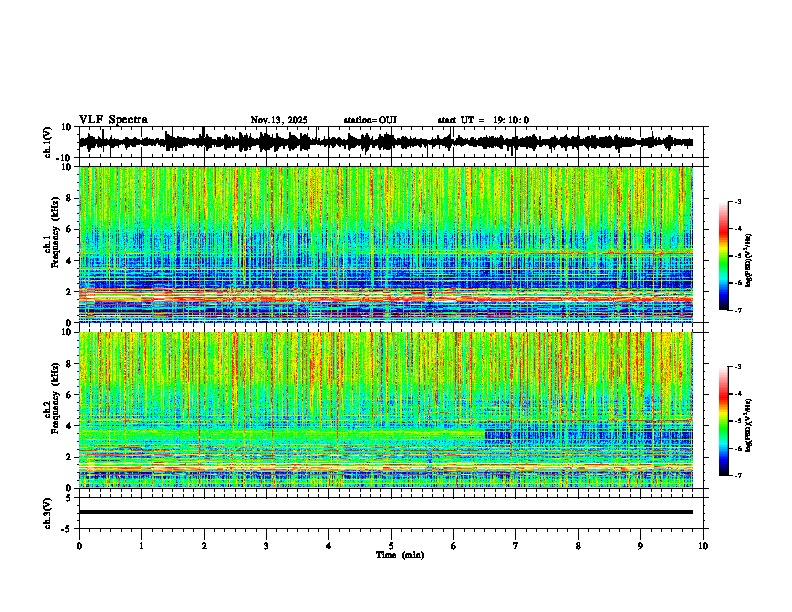Click the ch.3(V) axis label
Image resolution: width=792 pixels, height=612 pixels.
47,513
